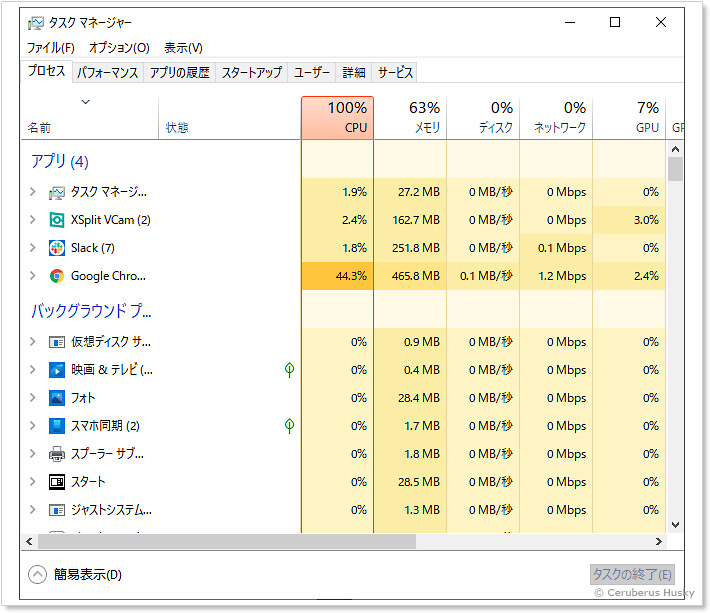The width and height of the screenshot is (710, 613).
Task: Switch to the ユーザー tab
Action: [x=312, y=72]
